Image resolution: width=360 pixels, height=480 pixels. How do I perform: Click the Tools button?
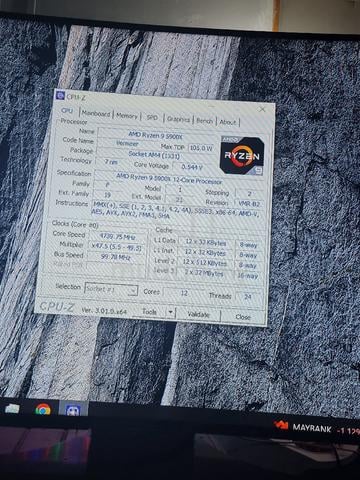pyautogui.click(x=150, y=312)
